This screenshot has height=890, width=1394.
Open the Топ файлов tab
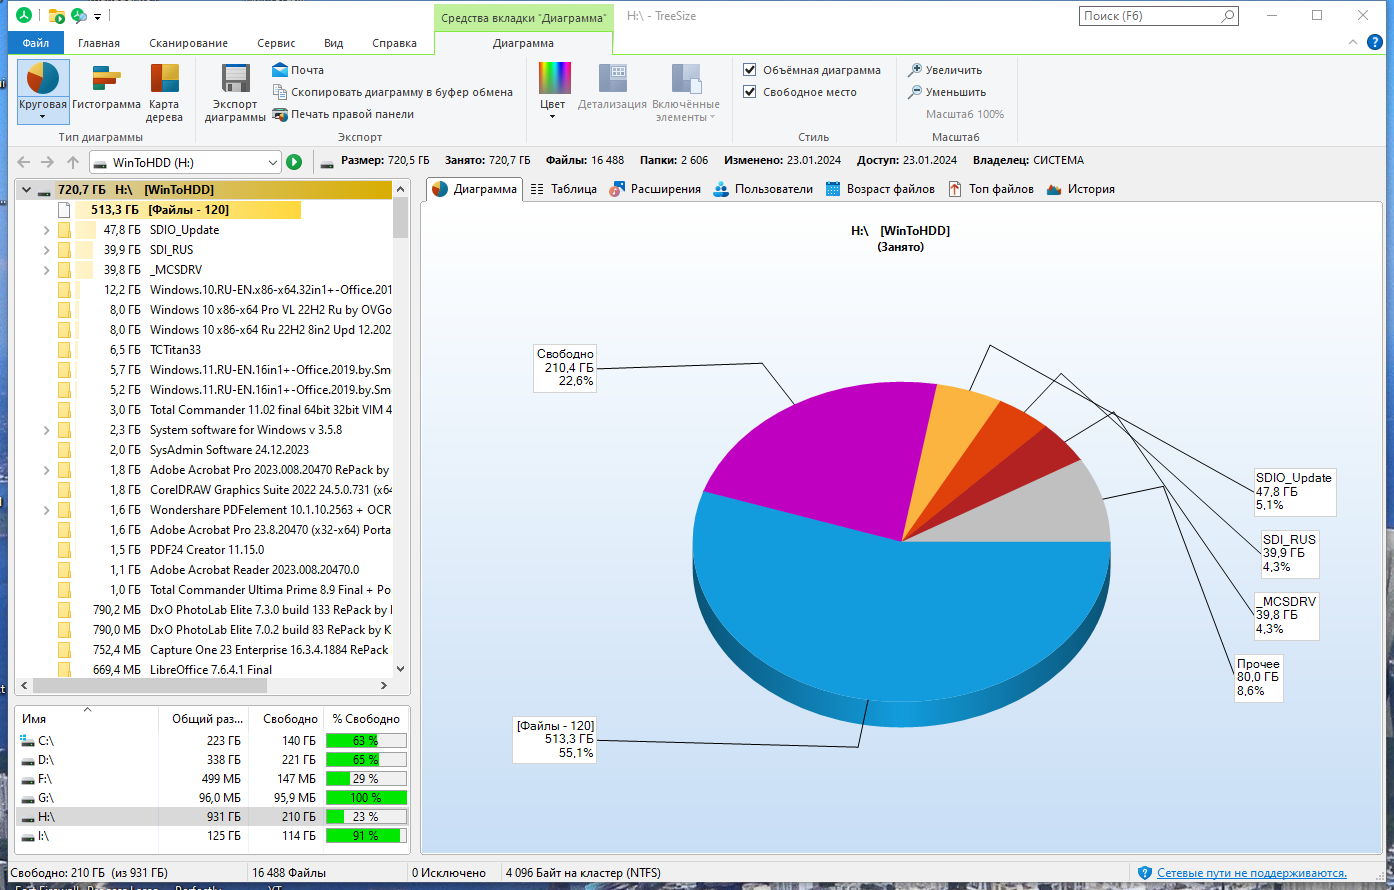[991, 189]
